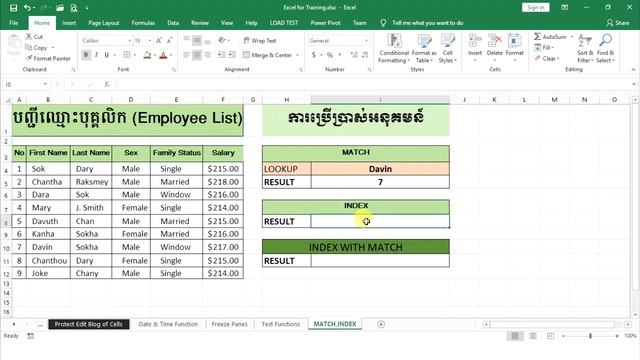Collapse the ribbon

[x=633, y=70]
